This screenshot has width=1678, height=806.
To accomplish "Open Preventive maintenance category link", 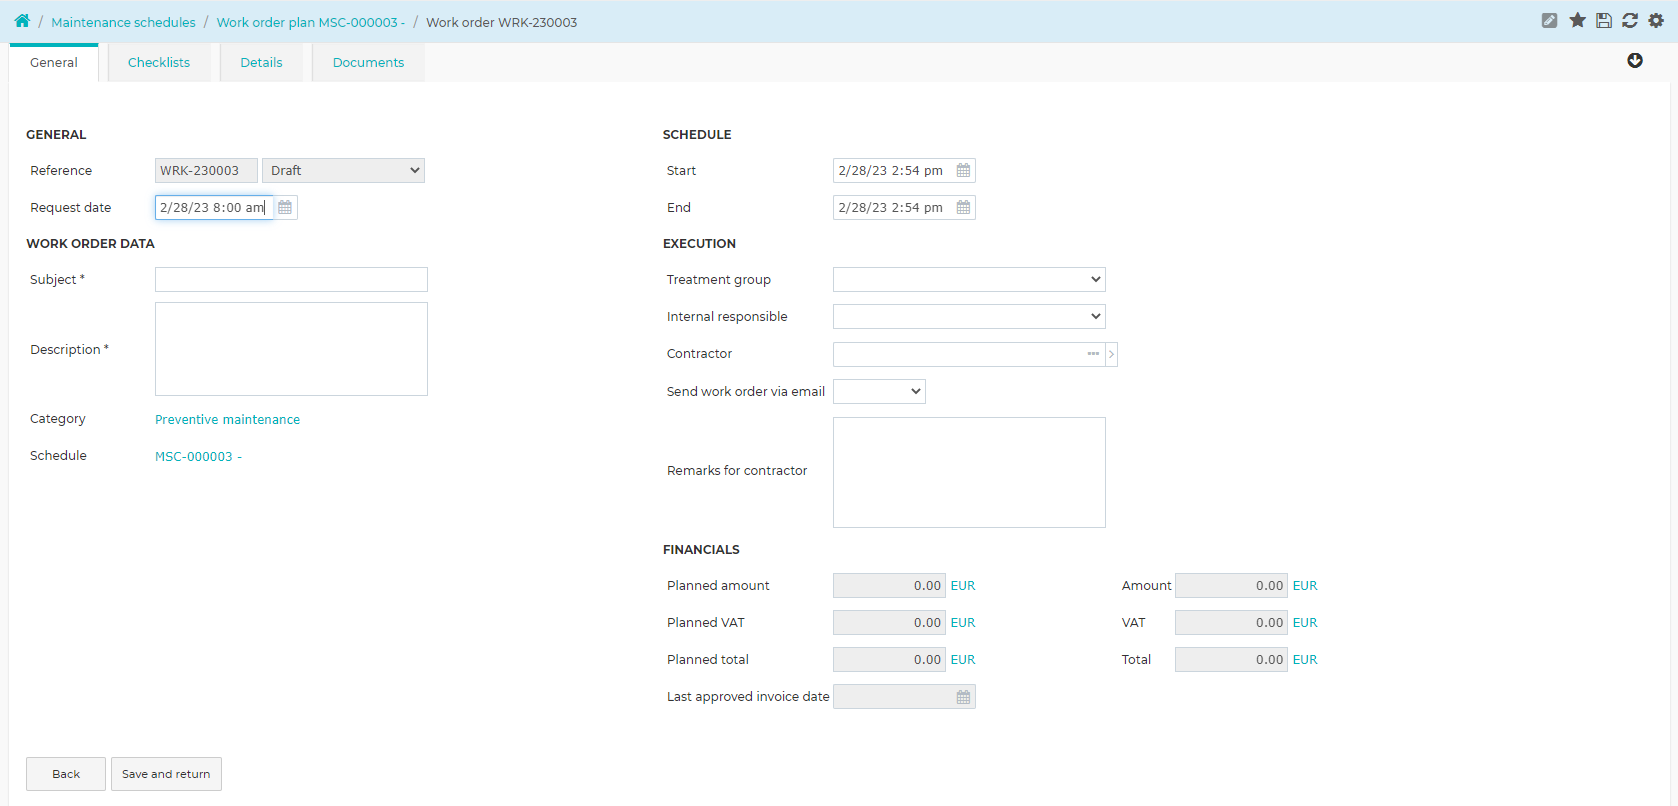I will coord(227,420).
